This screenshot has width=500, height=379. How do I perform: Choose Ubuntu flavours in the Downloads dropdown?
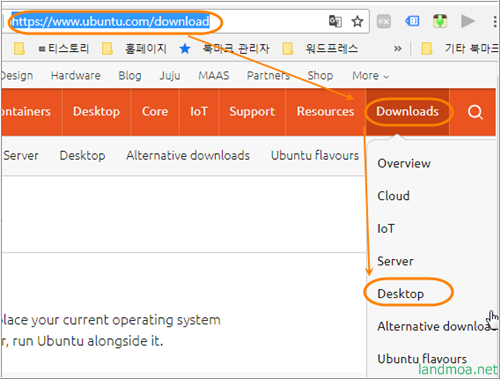(x=422, y=359)
